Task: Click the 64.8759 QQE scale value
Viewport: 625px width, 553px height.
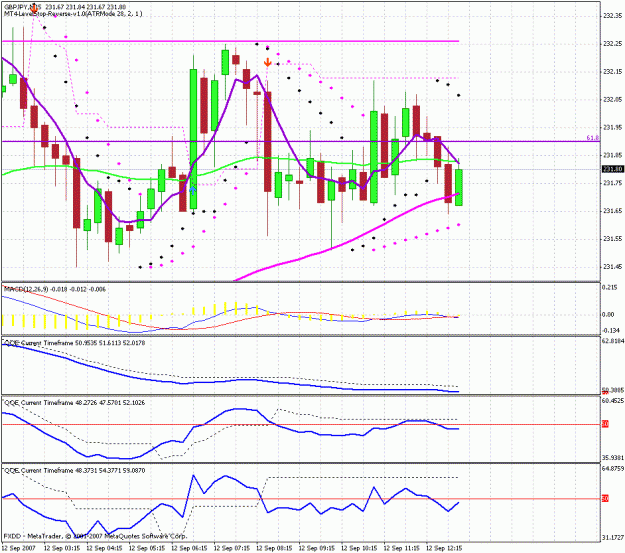Action: click(613, 468)
